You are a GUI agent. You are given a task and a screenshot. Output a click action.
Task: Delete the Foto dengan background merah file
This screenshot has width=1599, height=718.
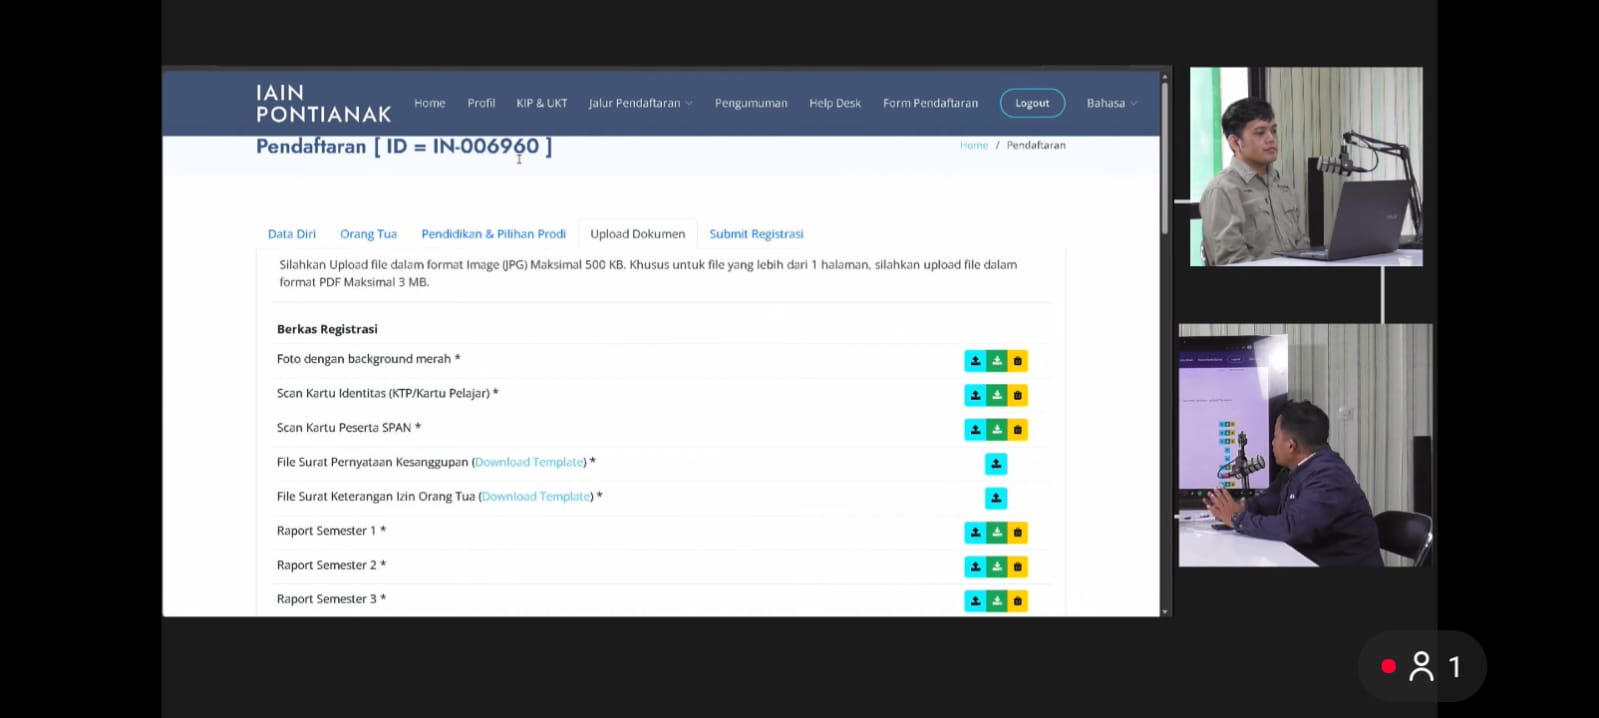click(x=1017, y=361)
